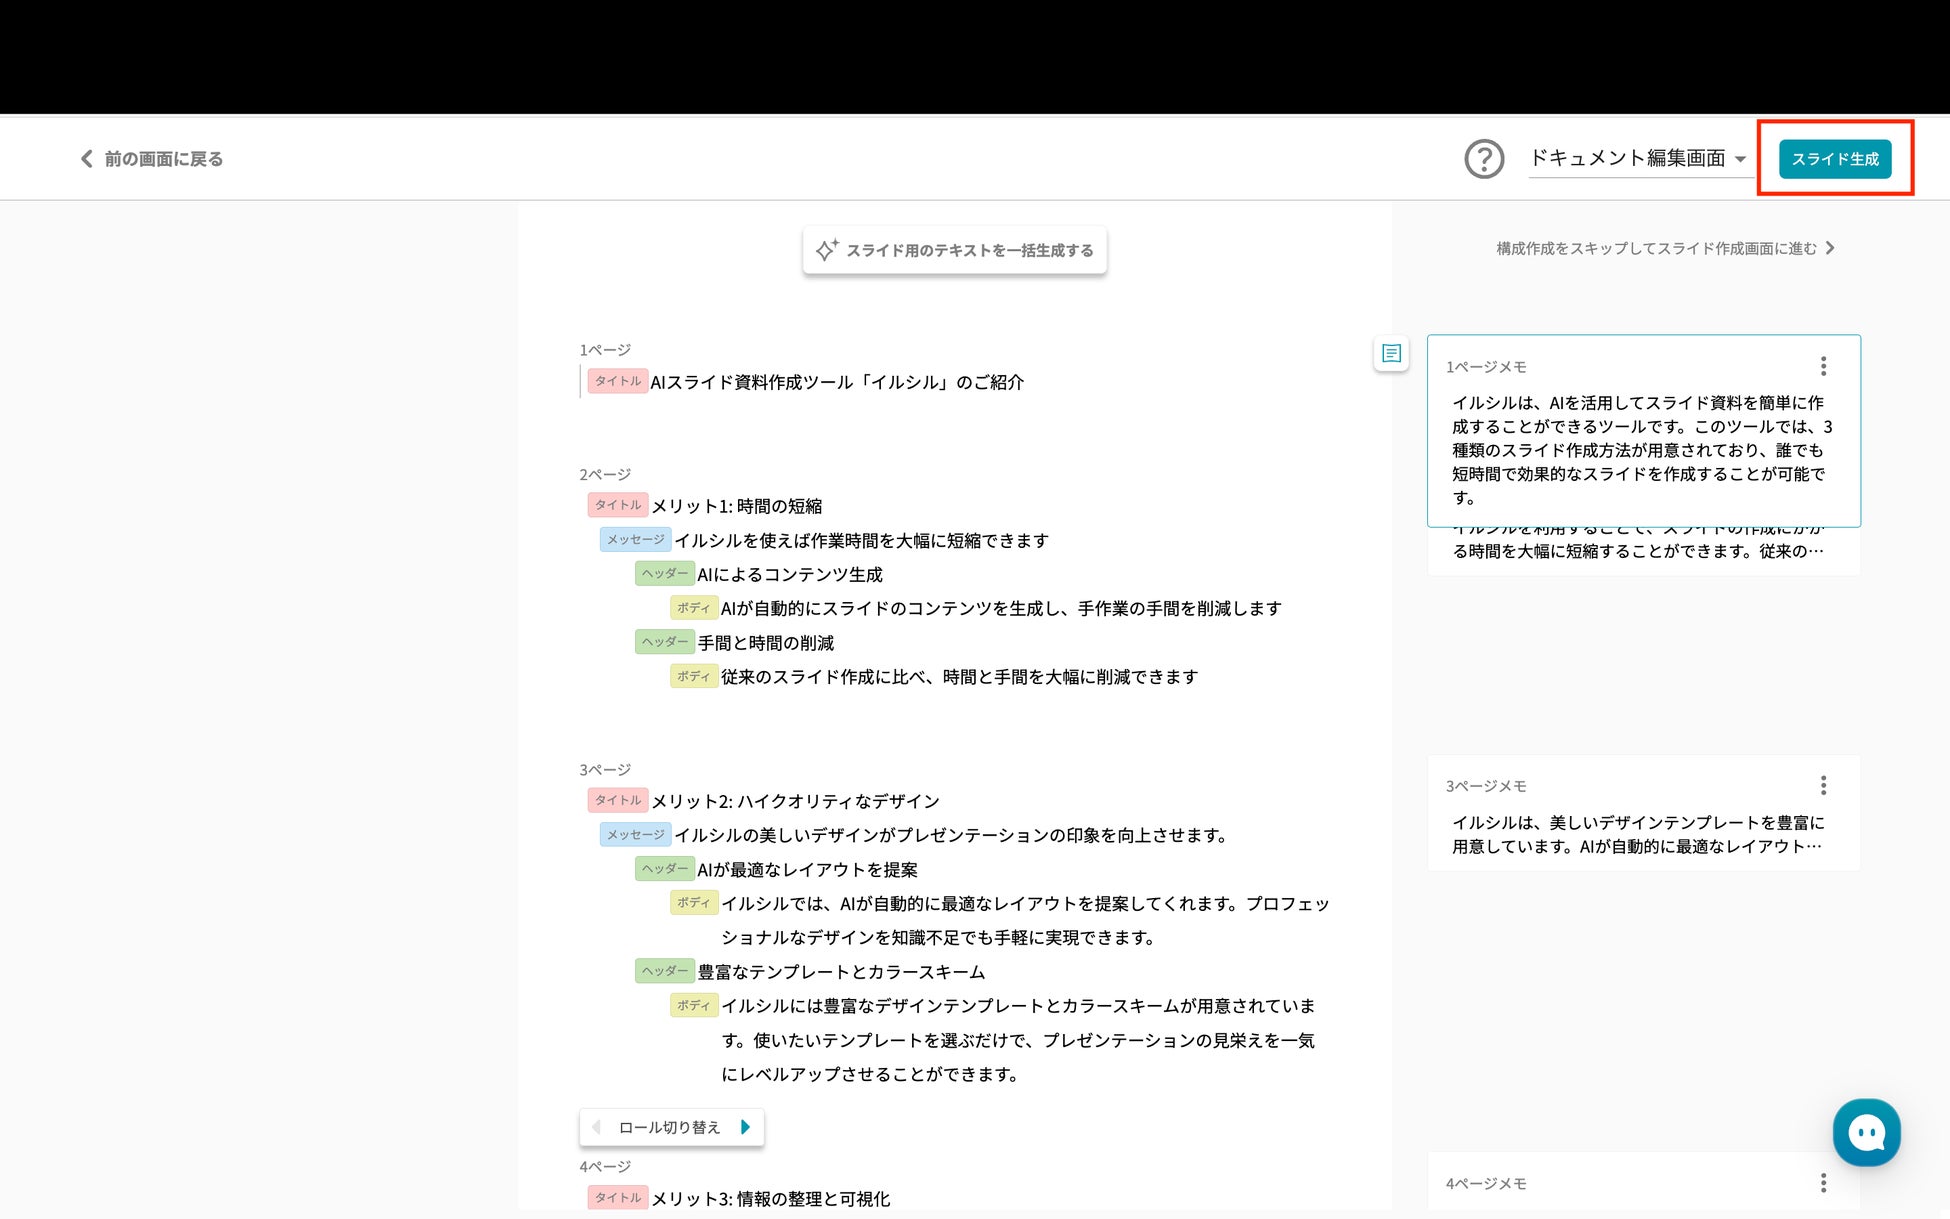
Task: Follow the skip to slide creation link
Action: tap(1665, 248)
